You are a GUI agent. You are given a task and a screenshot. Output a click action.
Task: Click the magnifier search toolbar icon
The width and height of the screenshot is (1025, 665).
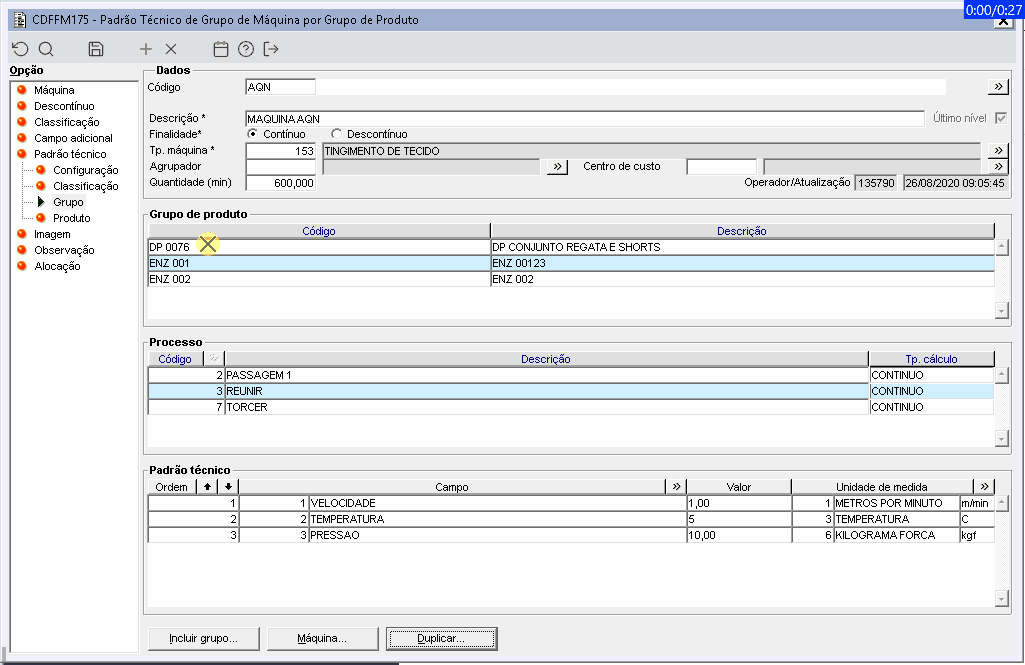pyautogui.click(x=46, y=49)
